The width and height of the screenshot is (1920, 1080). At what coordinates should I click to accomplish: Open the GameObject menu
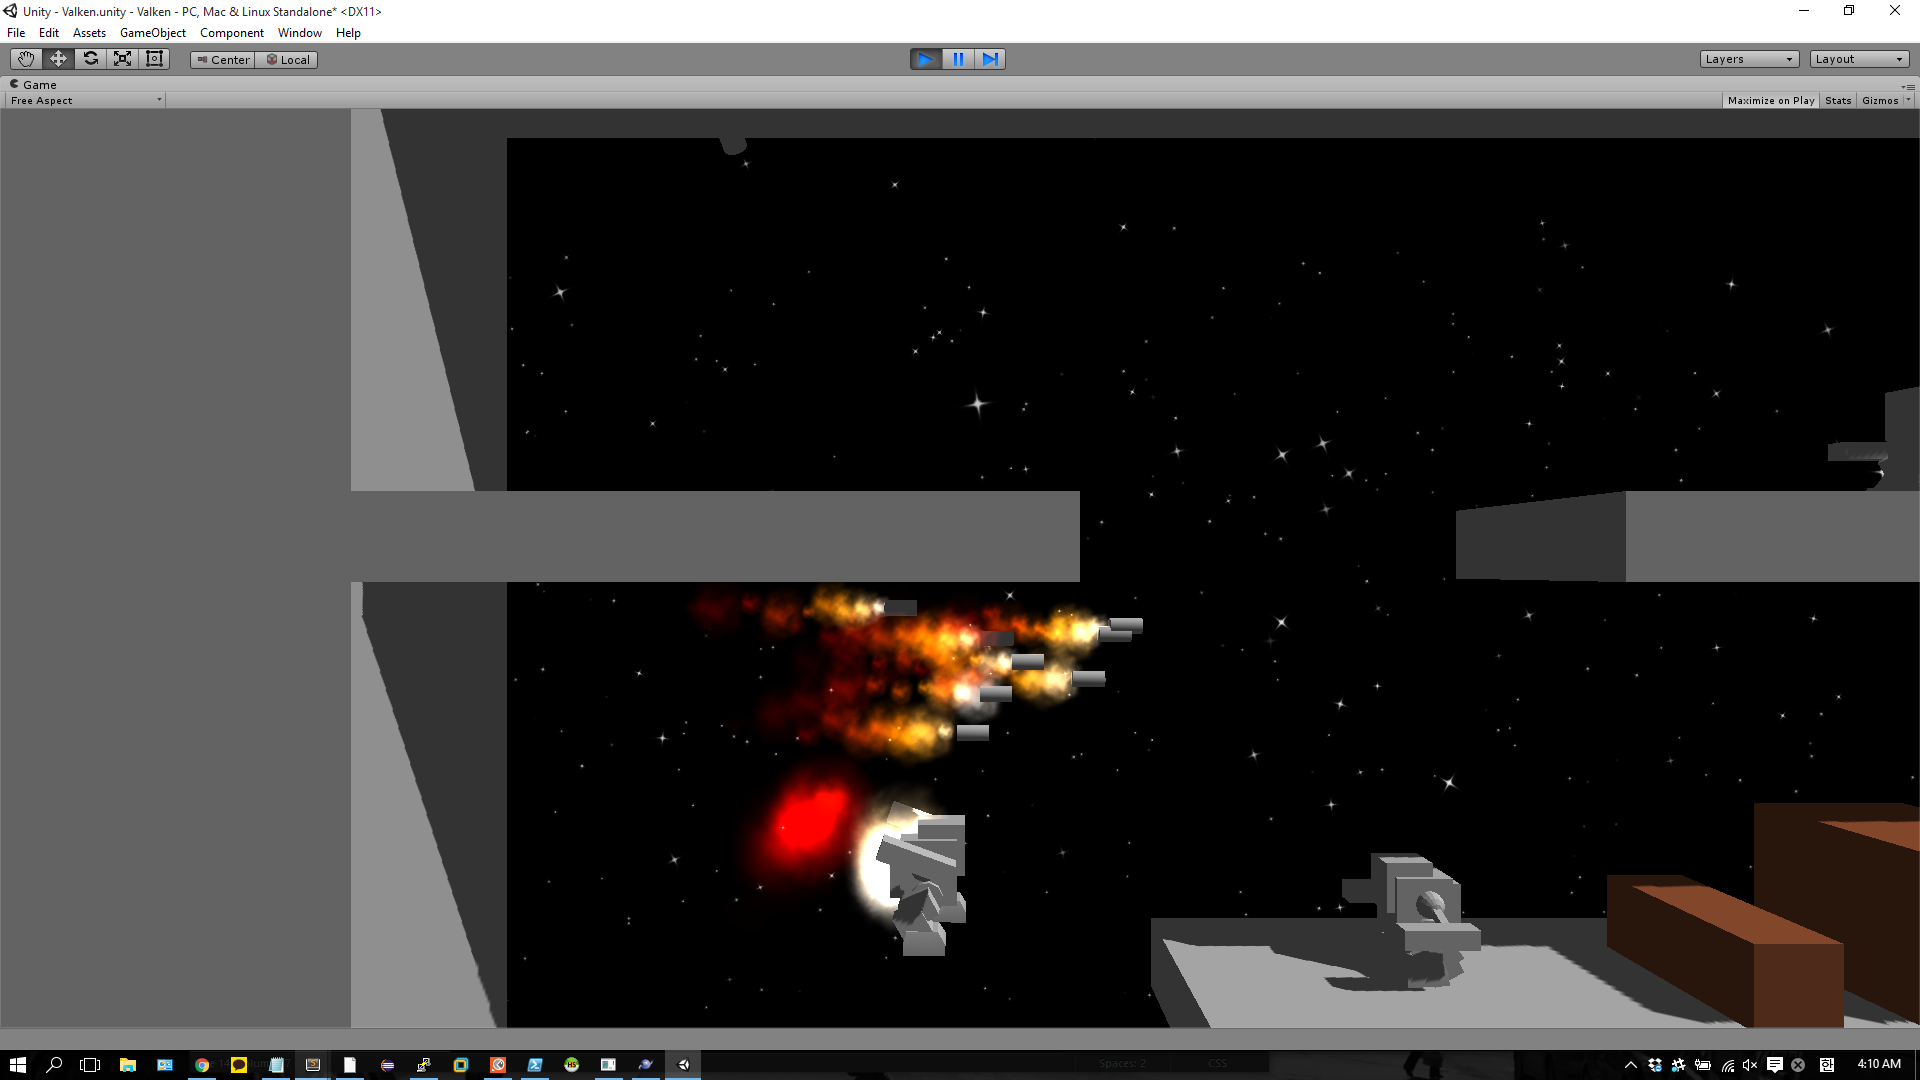tap(152, 33)
